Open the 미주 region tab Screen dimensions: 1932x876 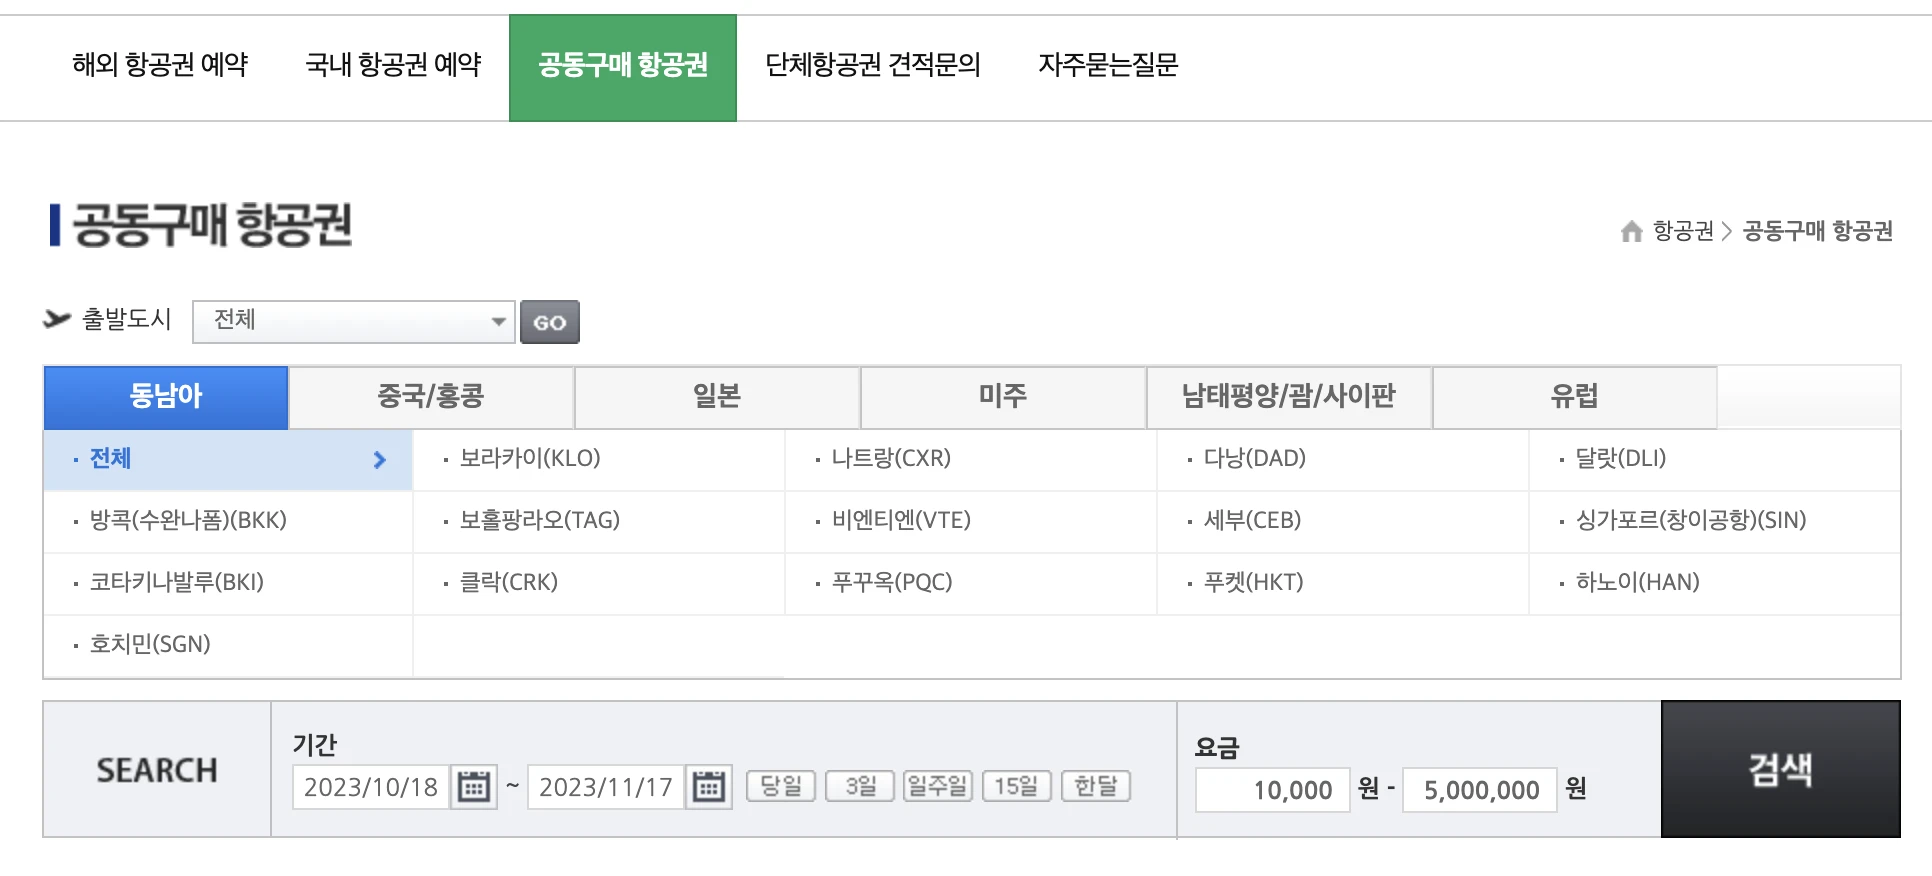(1002, 396)
